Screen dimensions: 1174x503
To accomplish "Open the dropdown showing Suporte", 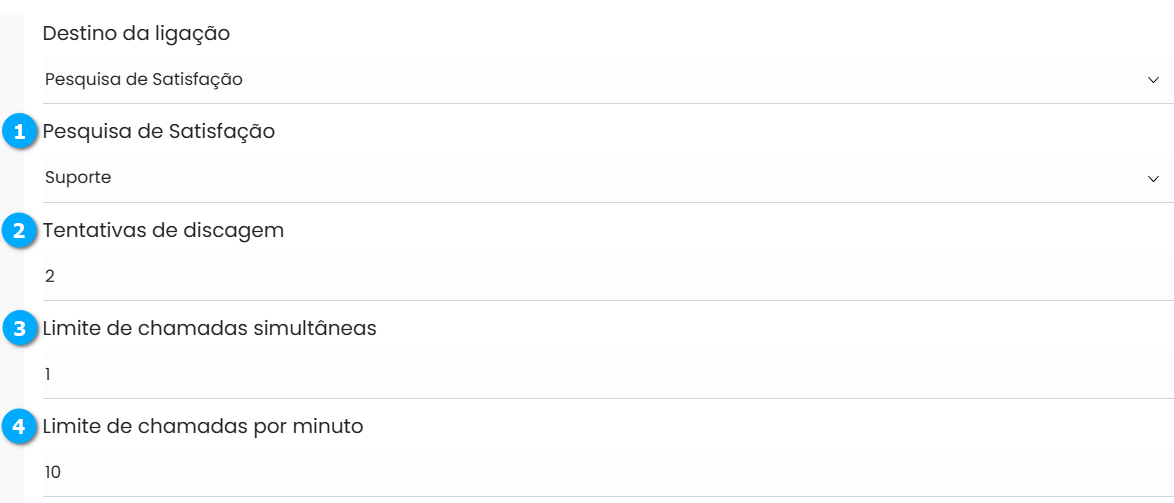I will point(600,178).
